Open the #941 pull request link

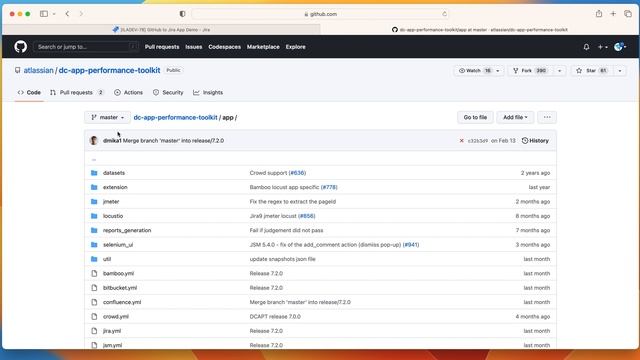pyautogui.click(x=411, y=244)
